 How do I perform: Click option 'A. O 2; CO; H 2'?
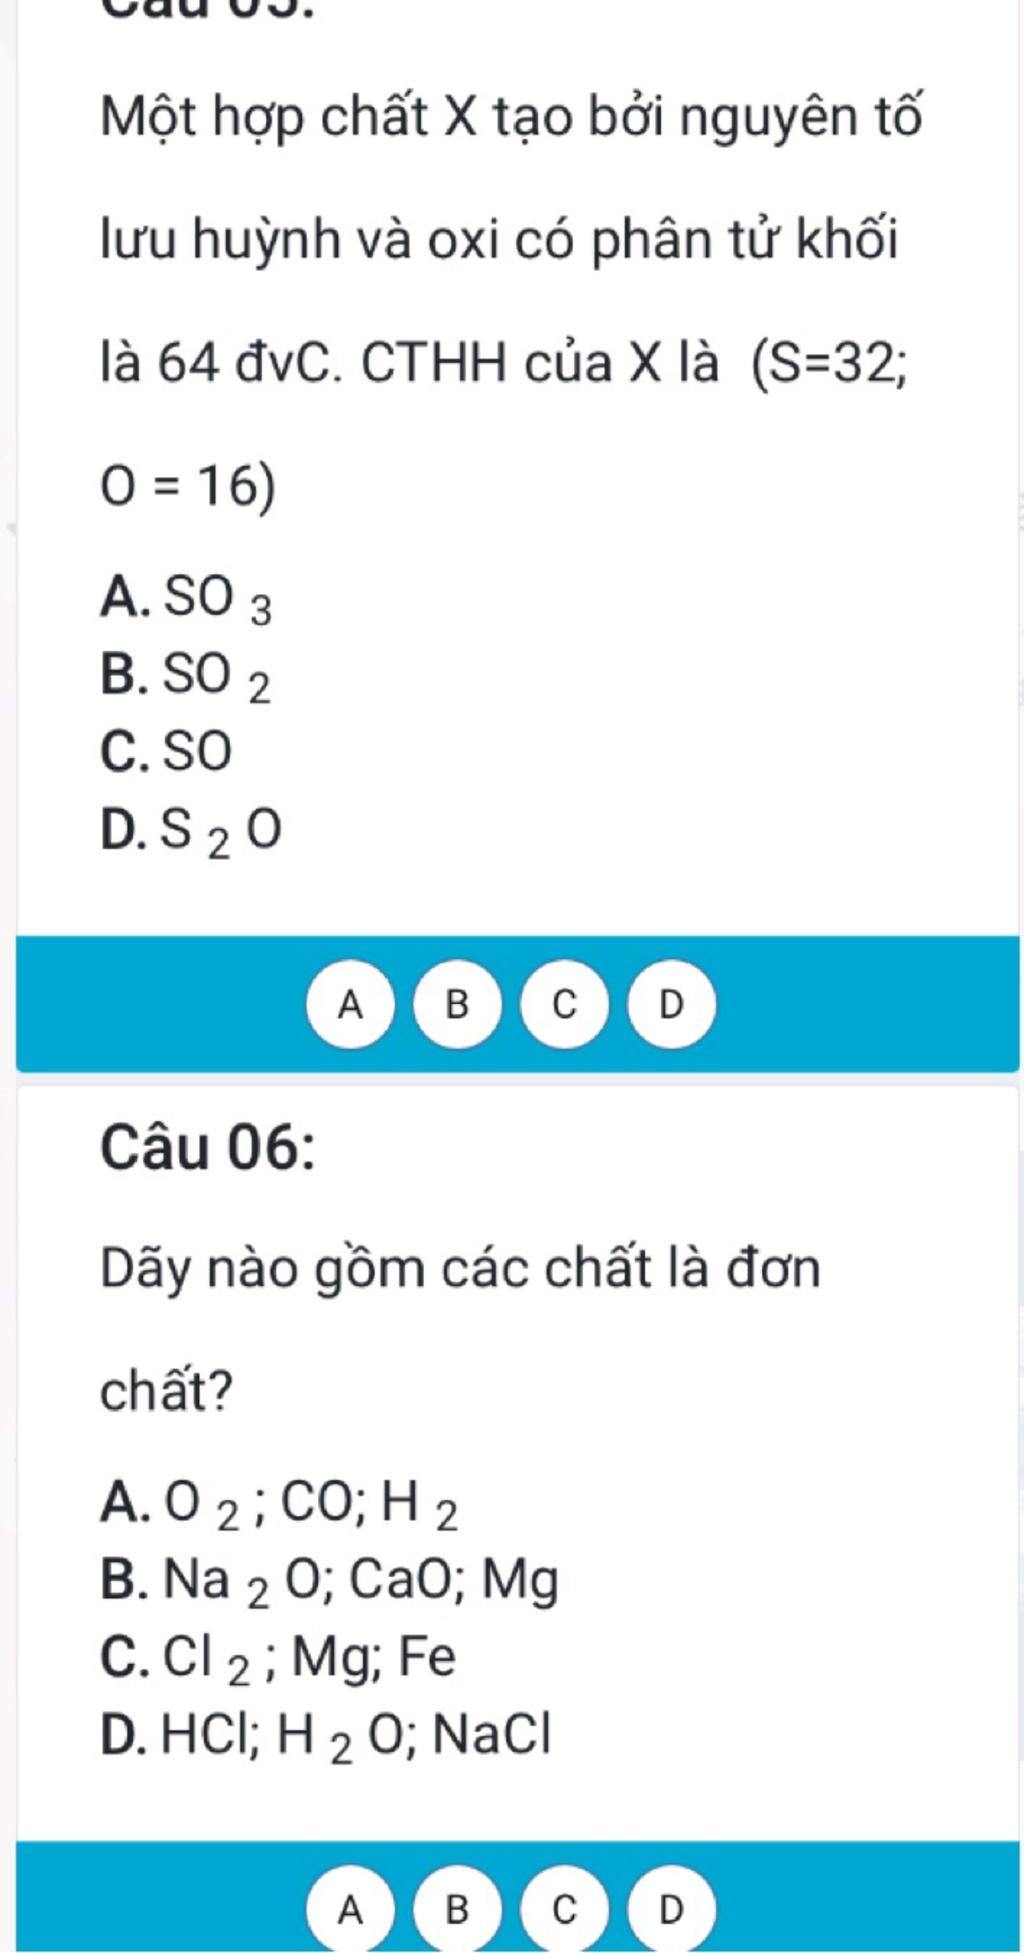[279, 1503]
